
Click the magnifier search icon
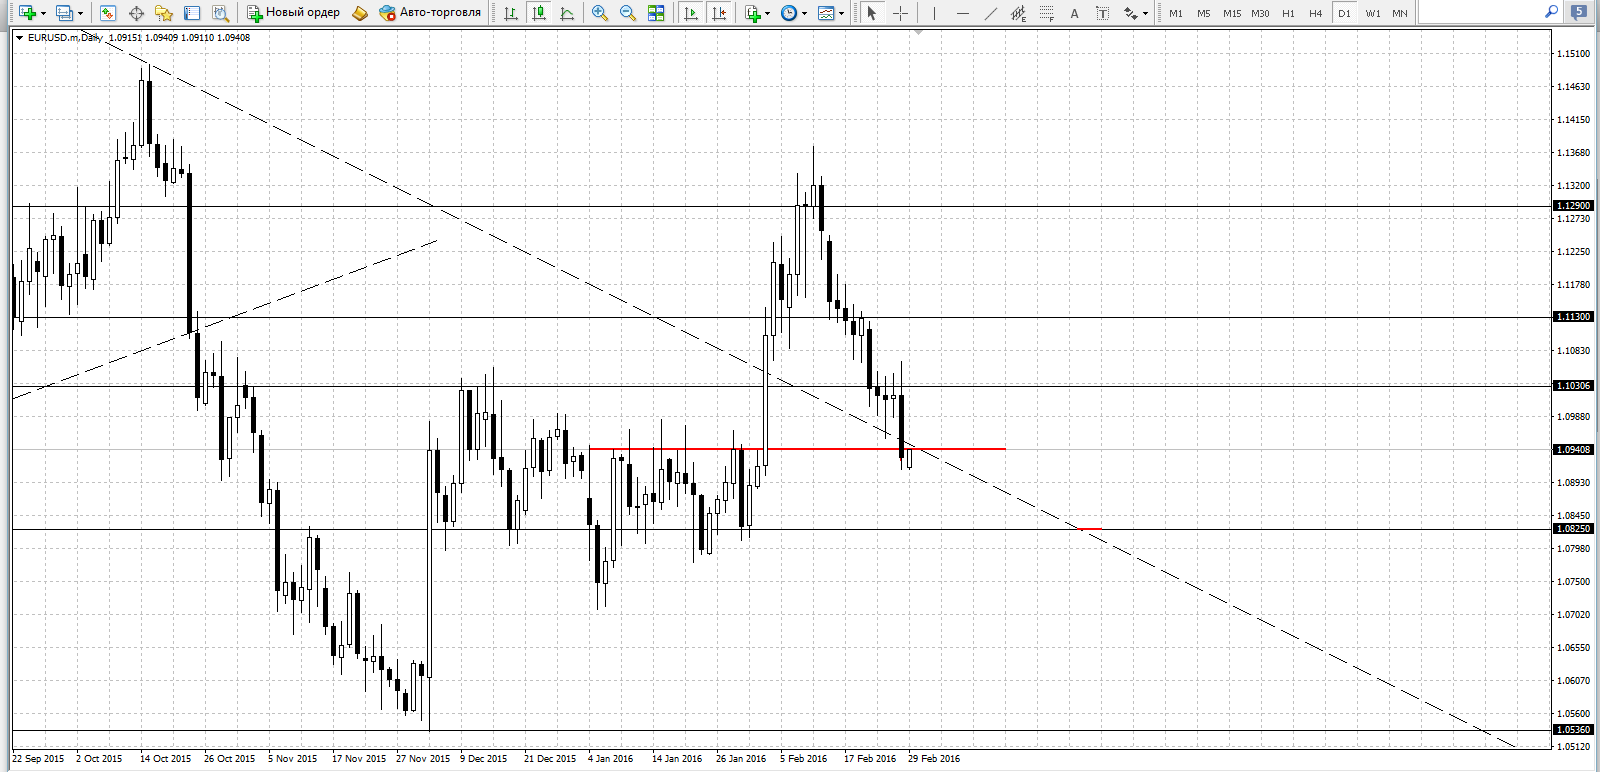click(1551, 12)
